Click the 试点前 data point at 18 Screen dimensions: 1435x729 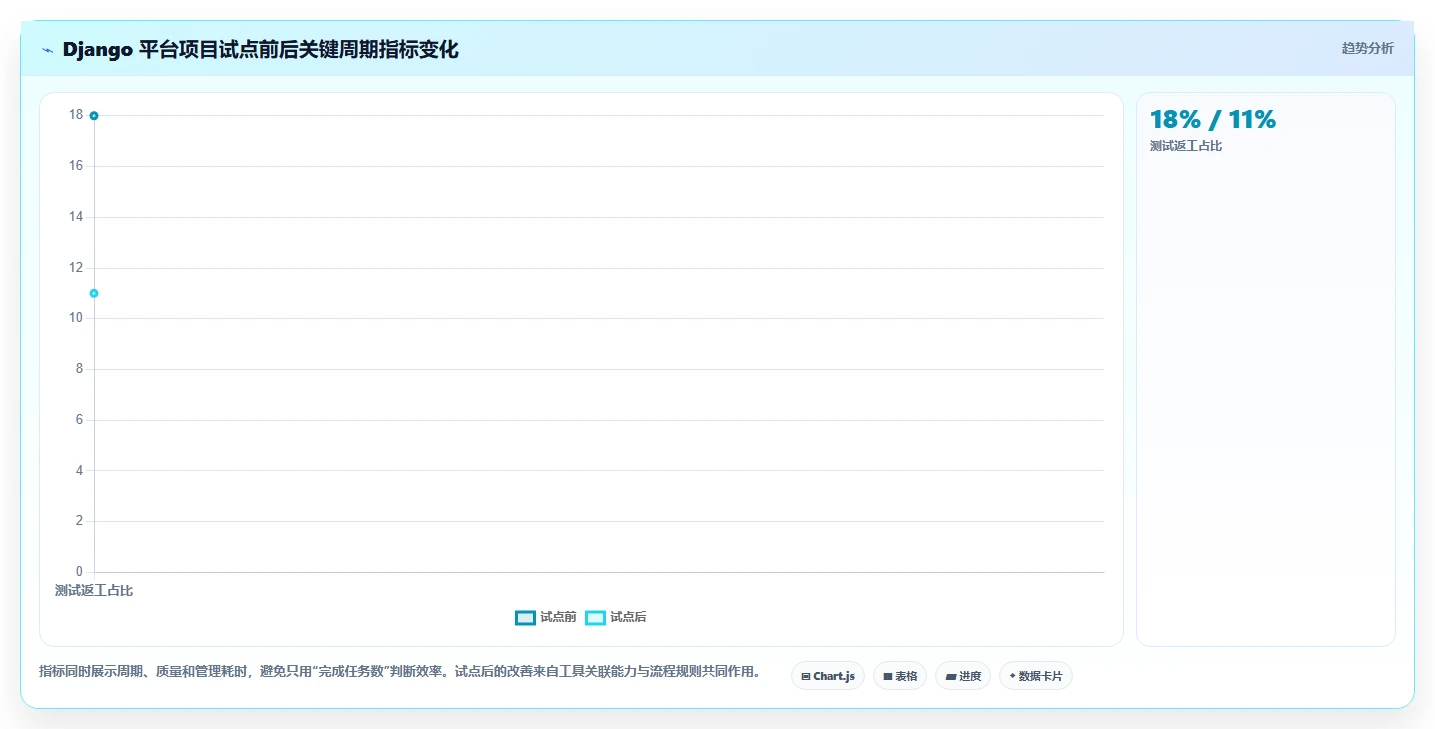(94, 116)
